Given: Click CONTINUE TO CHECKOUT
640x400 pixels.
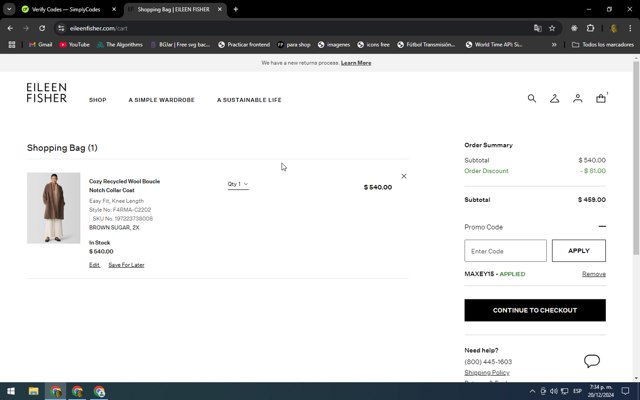Looking at the screenshot, I should pyautogui.click(x=535, y=310).
